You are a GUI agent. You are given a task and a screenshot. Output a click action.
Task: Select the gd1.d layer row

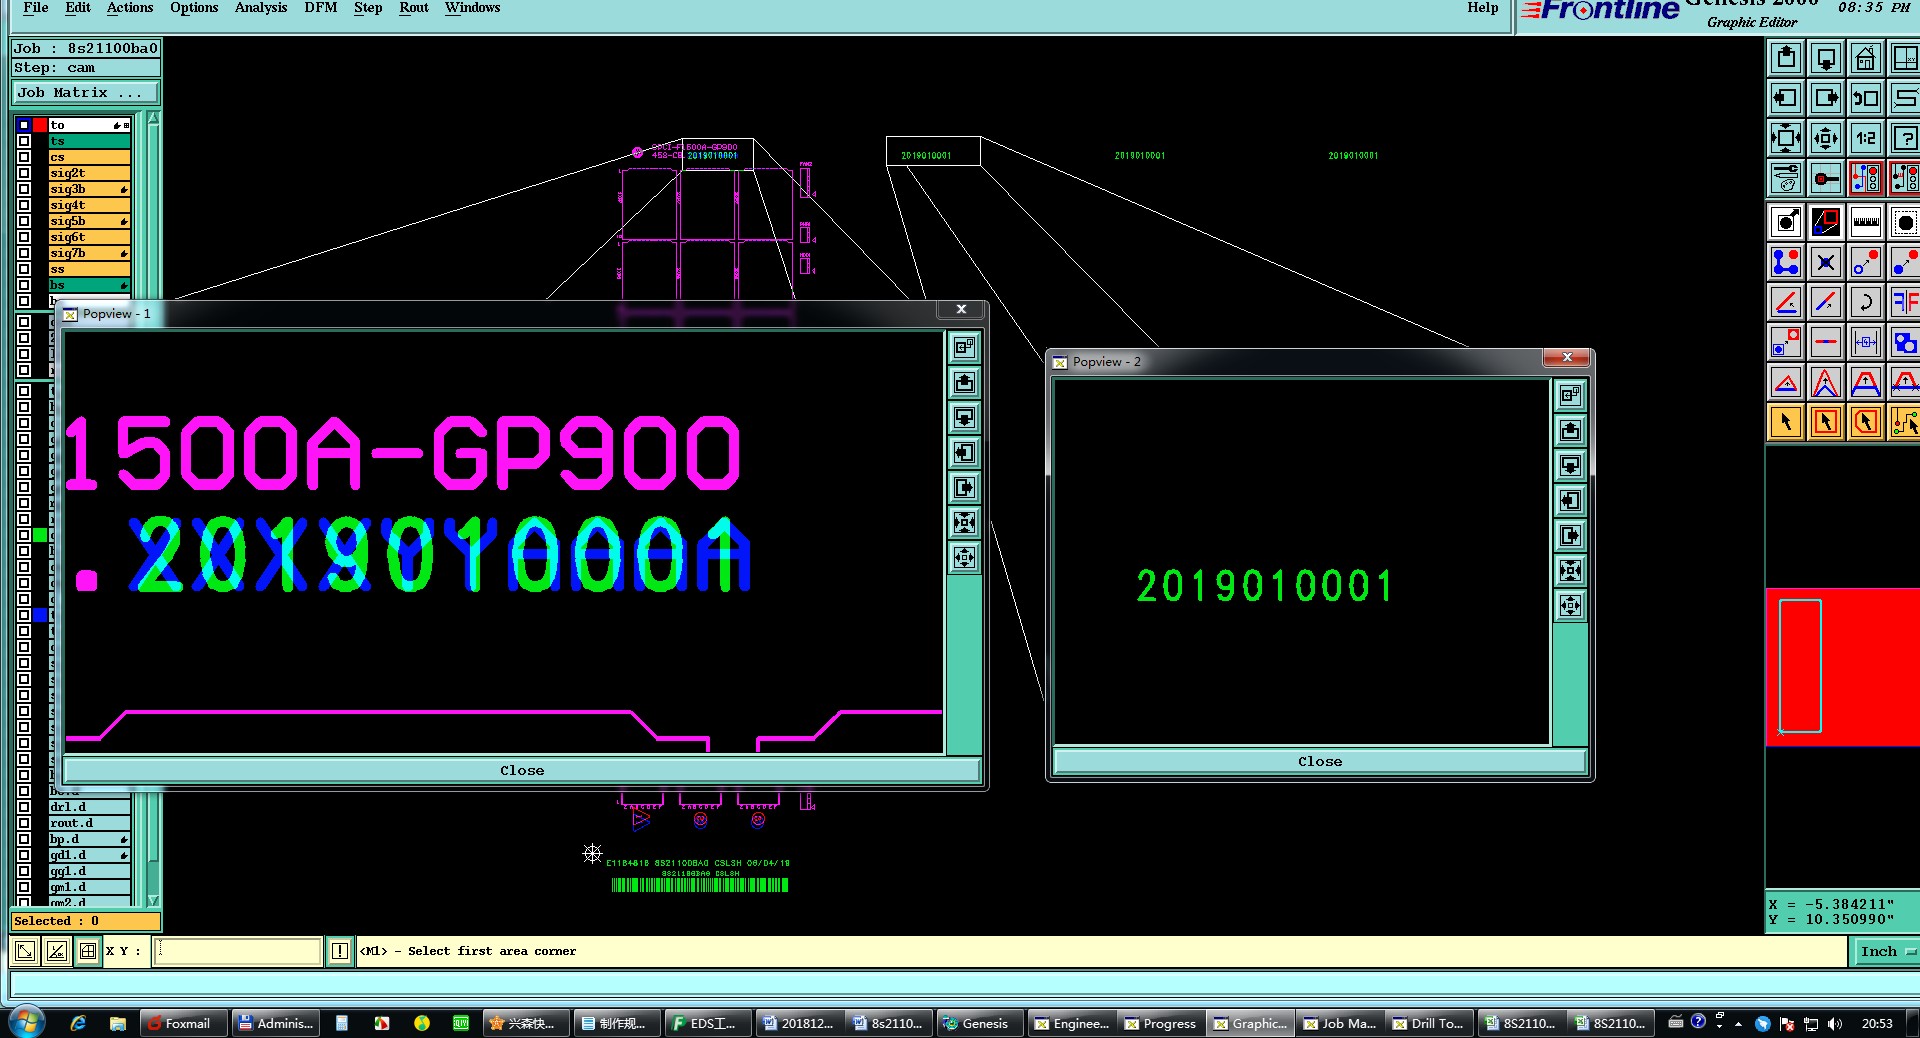(89, 855)
